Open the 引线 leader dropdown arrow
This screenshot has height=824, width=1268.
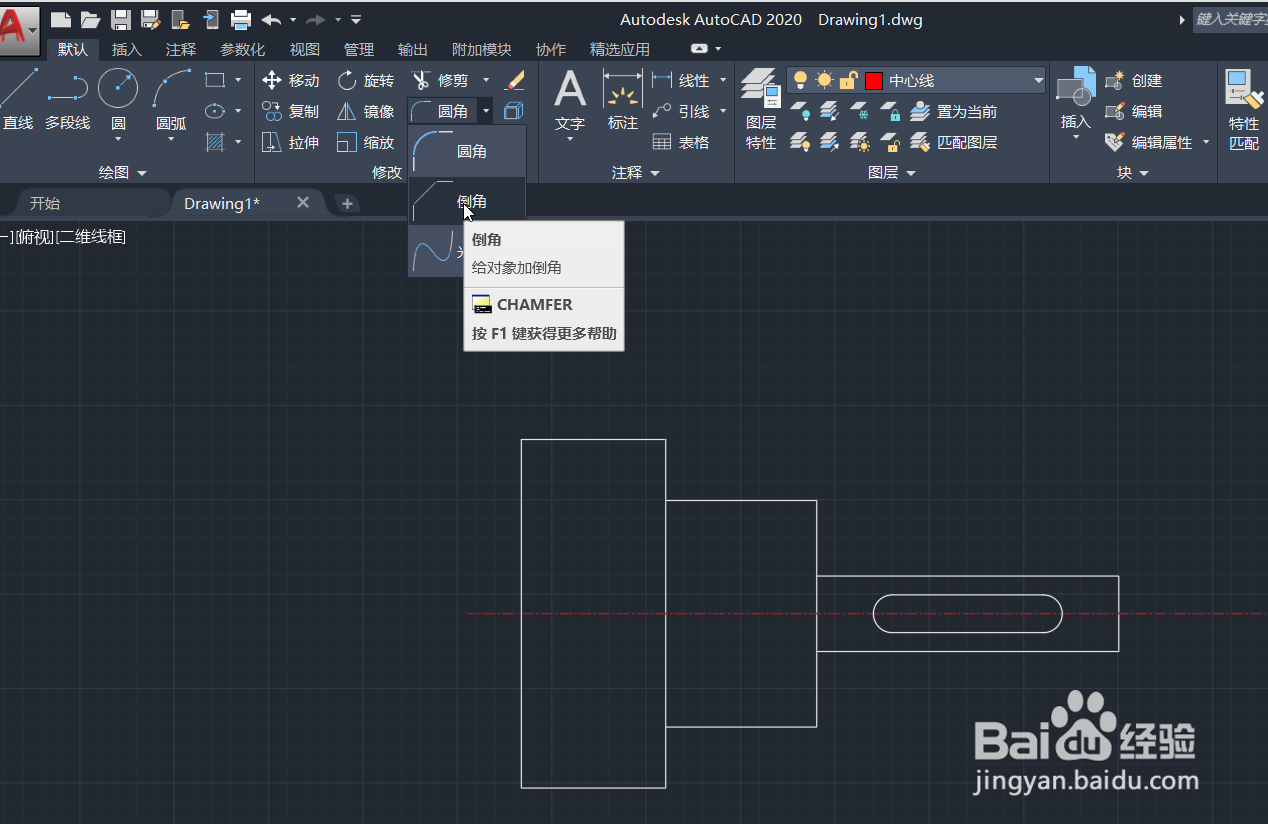(723, 111)
